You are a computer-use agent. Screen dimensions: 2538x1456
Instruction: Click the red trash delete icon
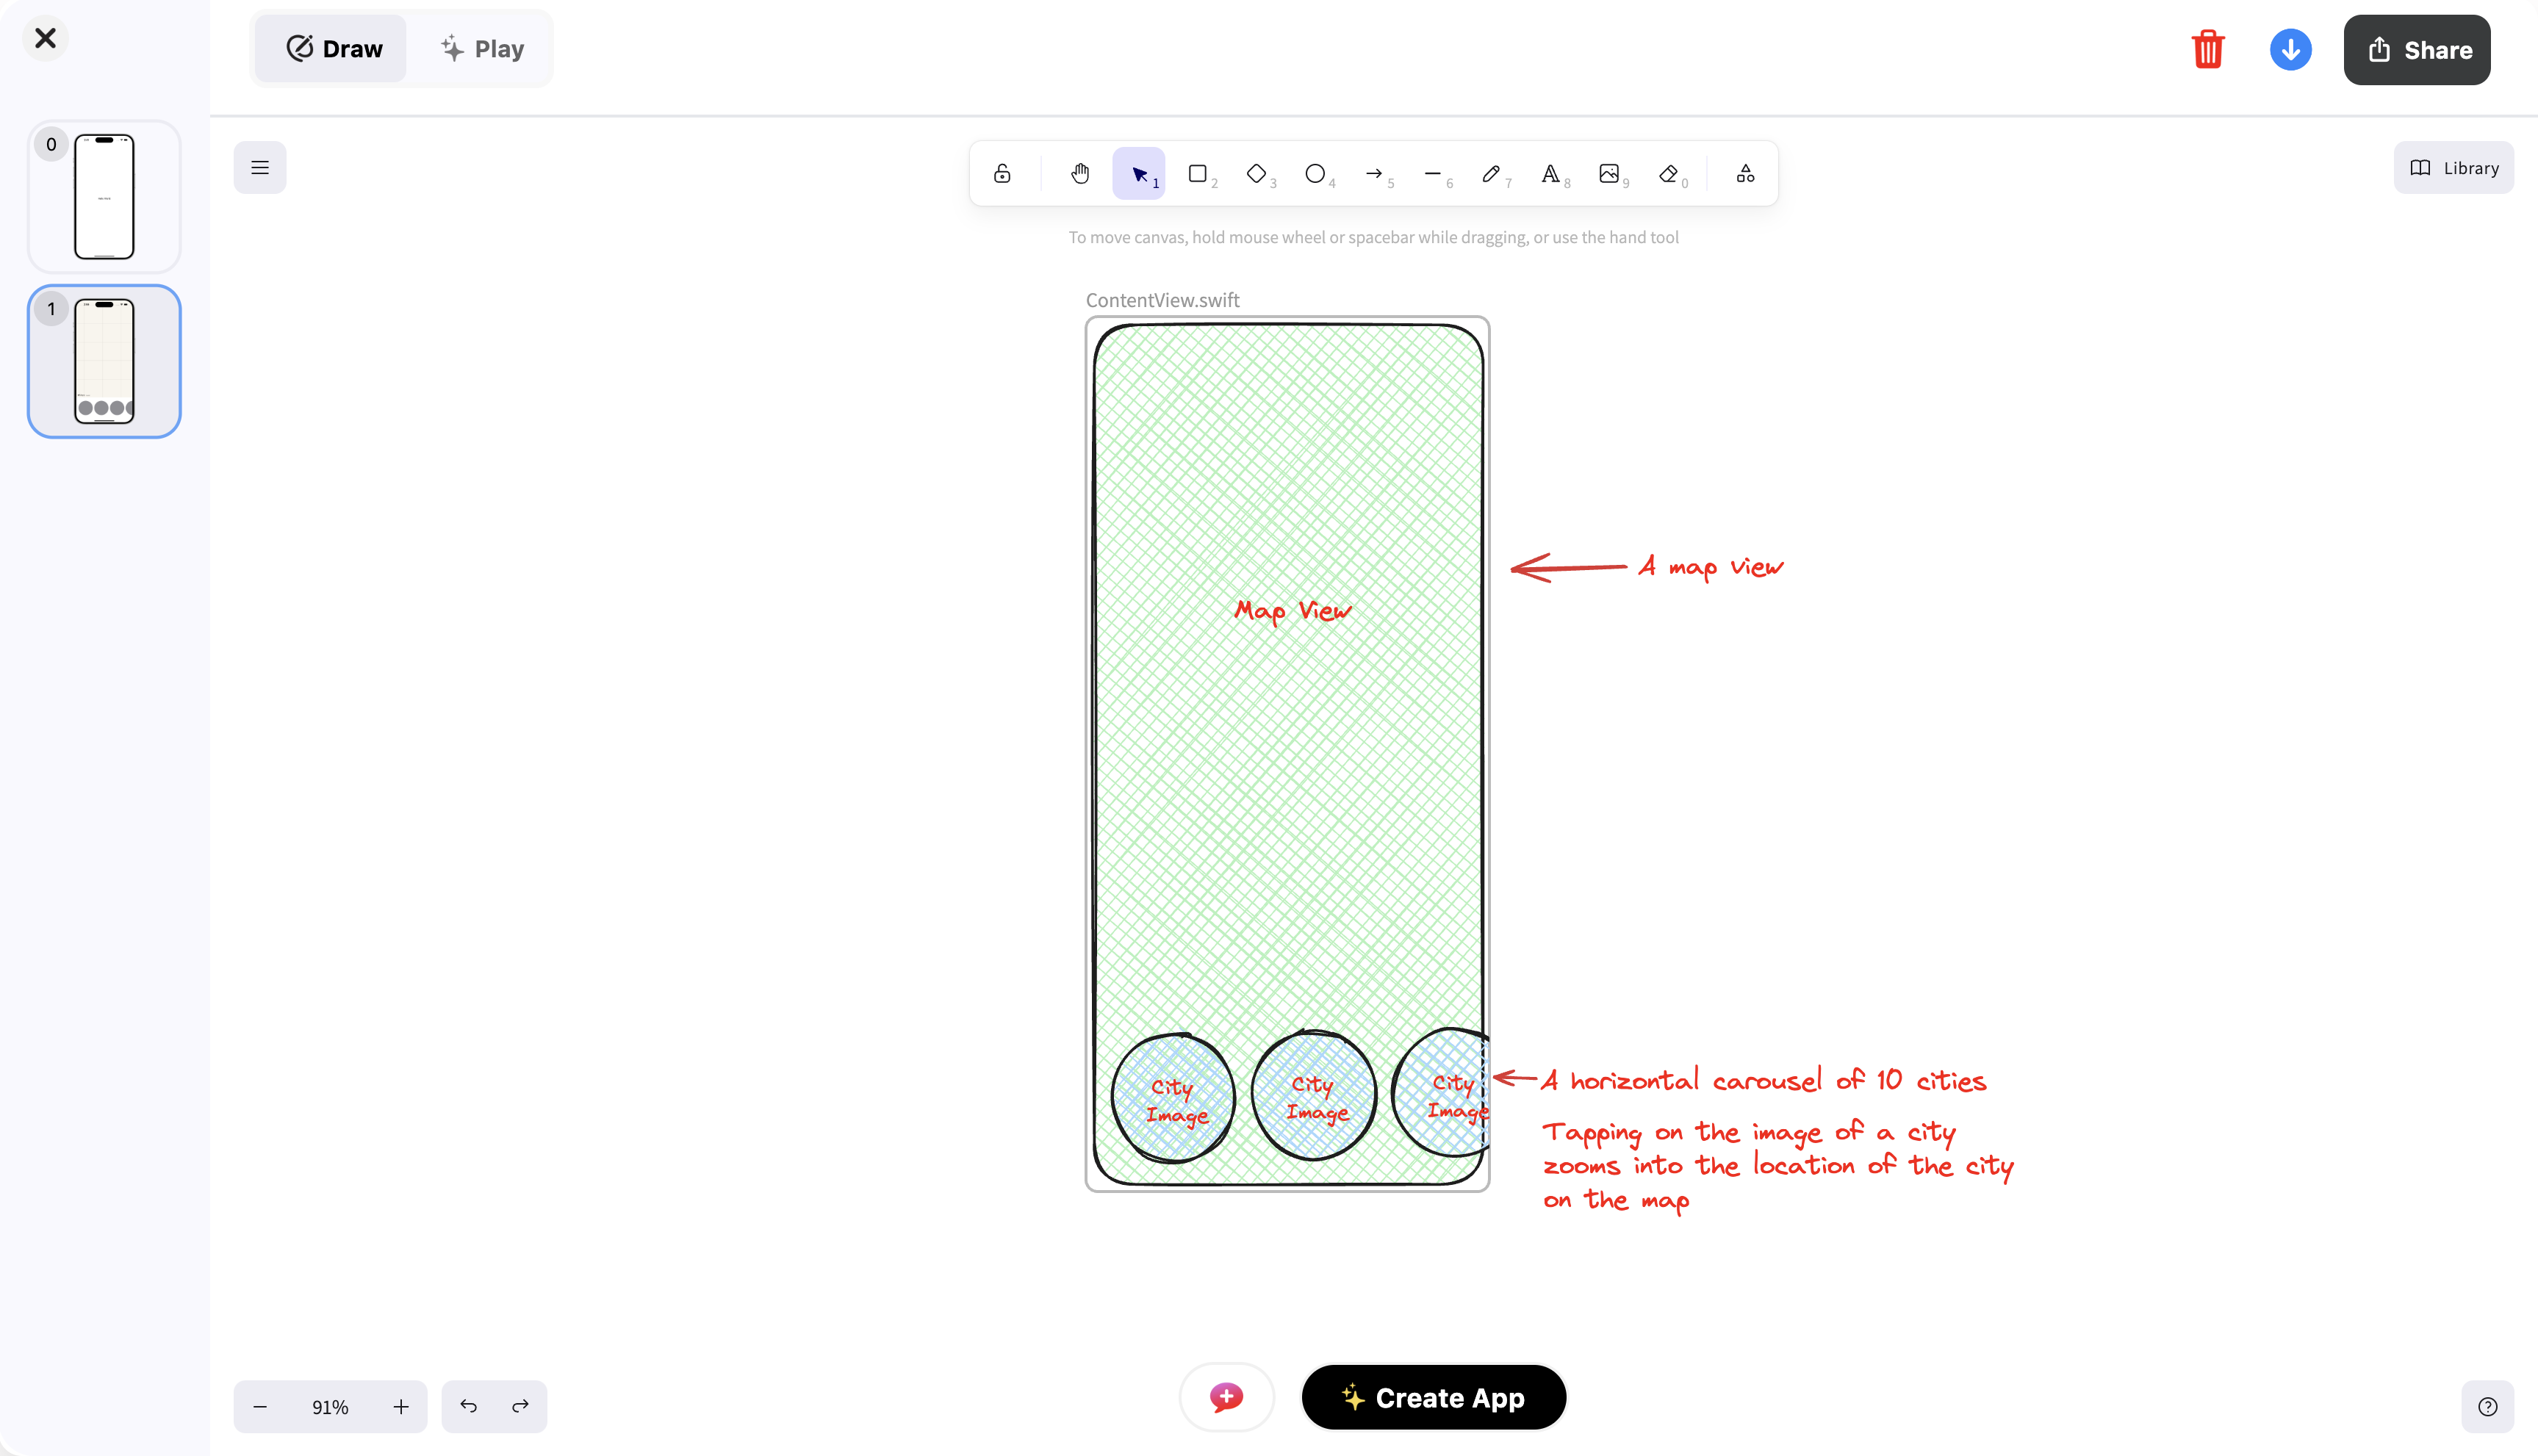pos(2207,50)
